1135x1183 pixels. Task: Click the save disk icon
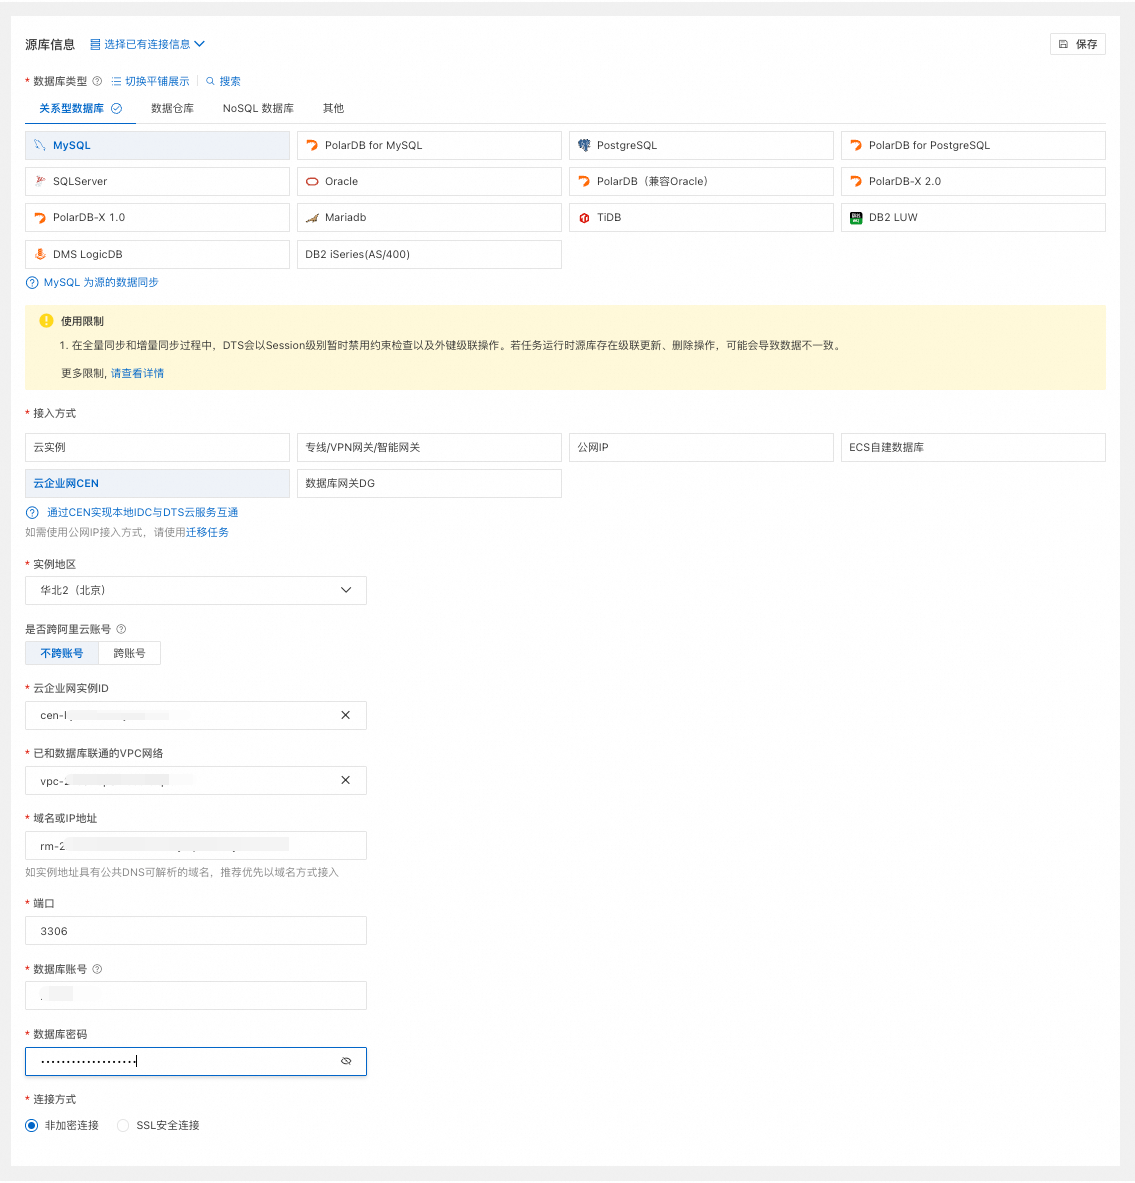[1063, 45]
